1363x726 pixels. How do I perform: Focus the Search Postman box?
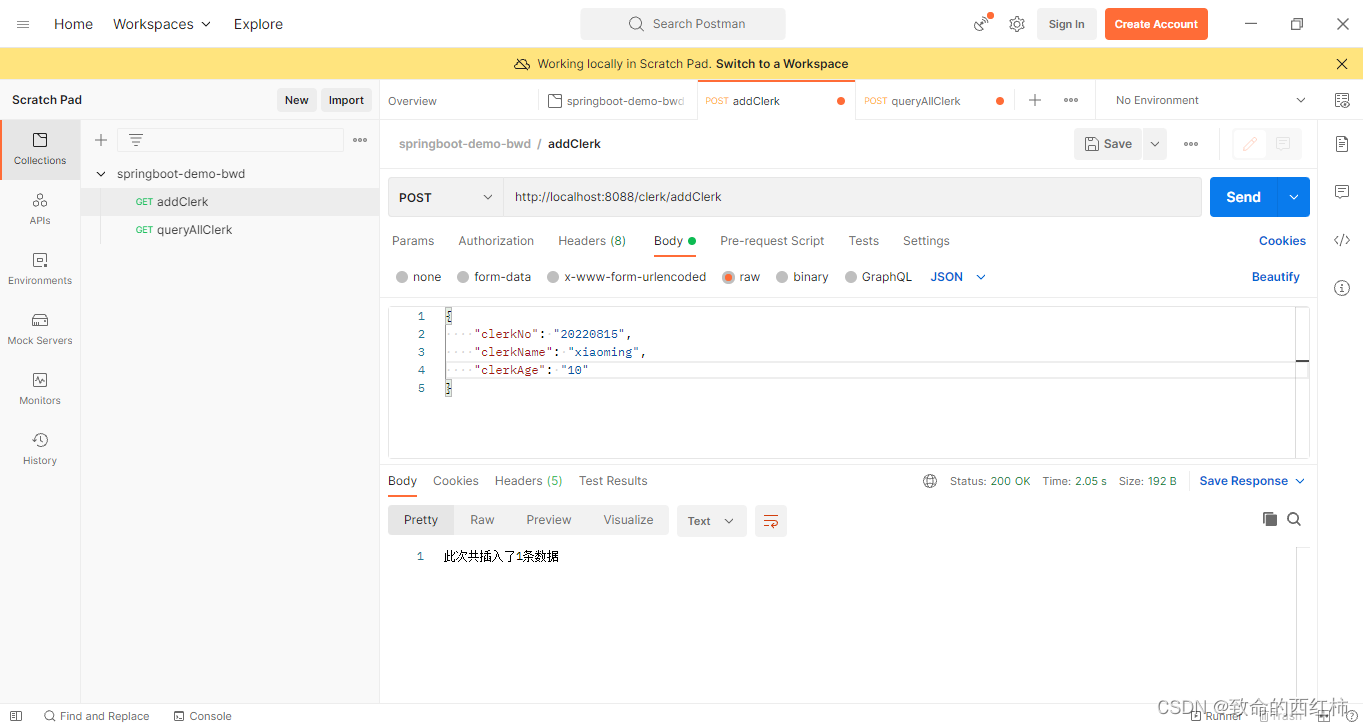(x=683, y=24)
